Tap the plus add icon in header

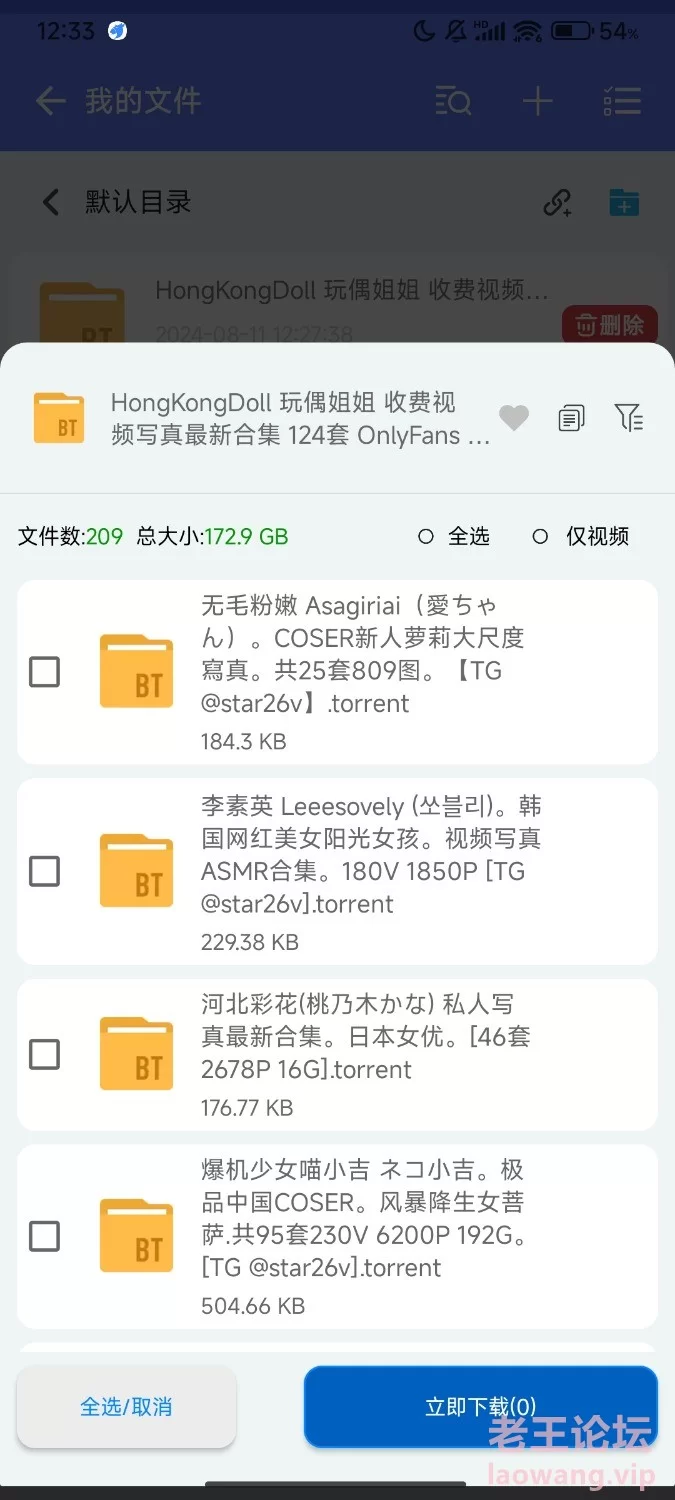pos(538,101)
